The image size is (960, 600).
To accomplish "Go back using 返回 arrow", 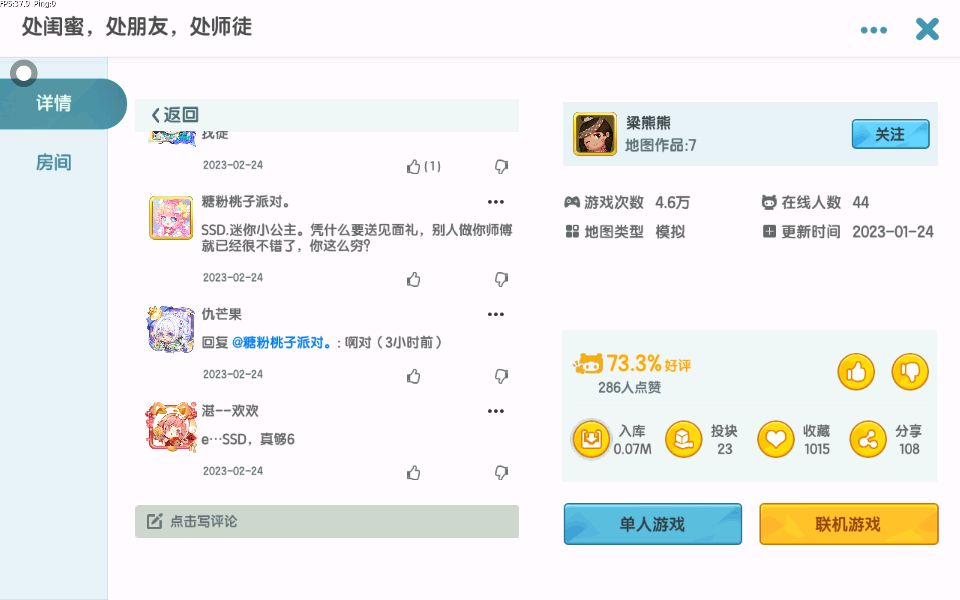I will [175, 115].
